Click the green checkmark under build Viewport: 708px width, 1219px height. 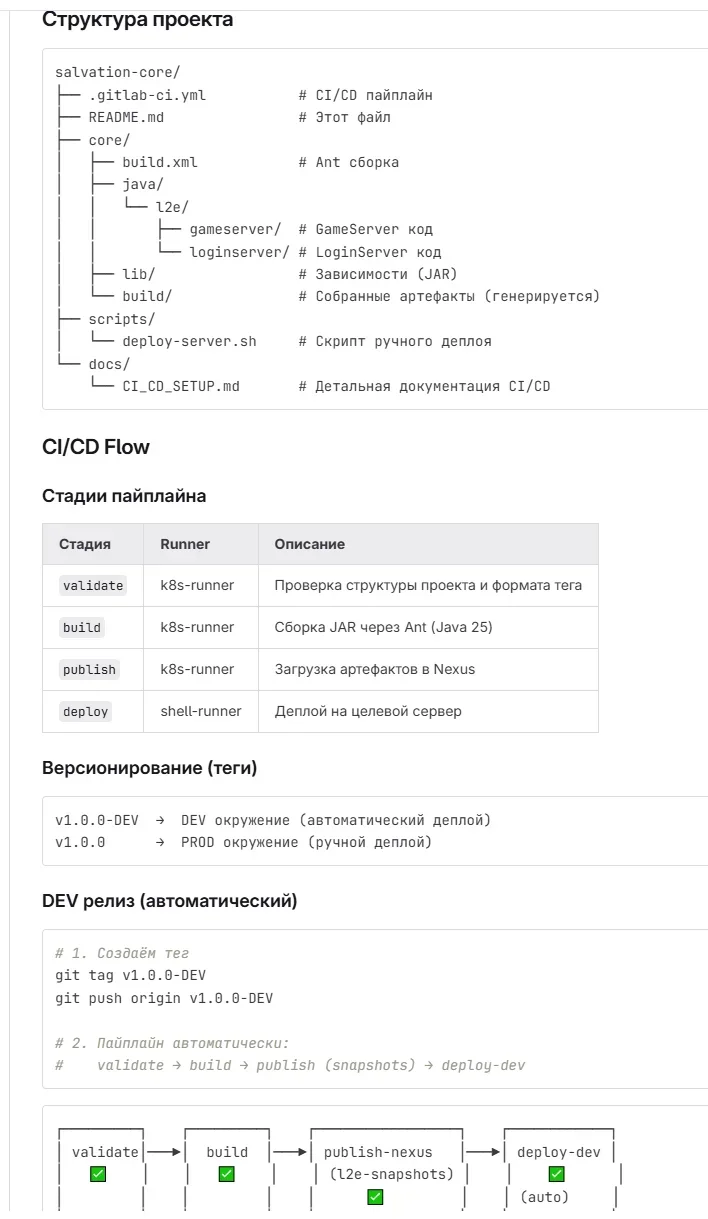(x=227, y=1174)
